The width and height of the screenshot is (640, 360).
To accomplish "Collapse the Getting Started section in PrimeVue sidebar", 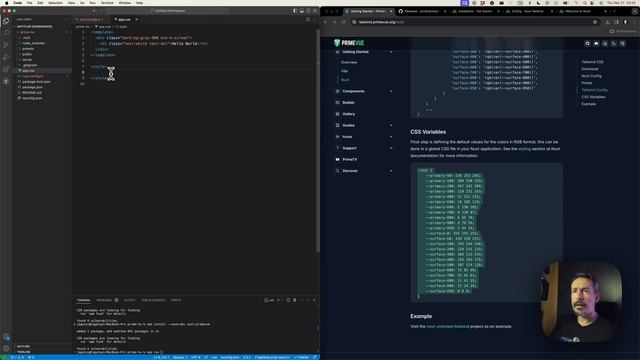I will 364,52.
